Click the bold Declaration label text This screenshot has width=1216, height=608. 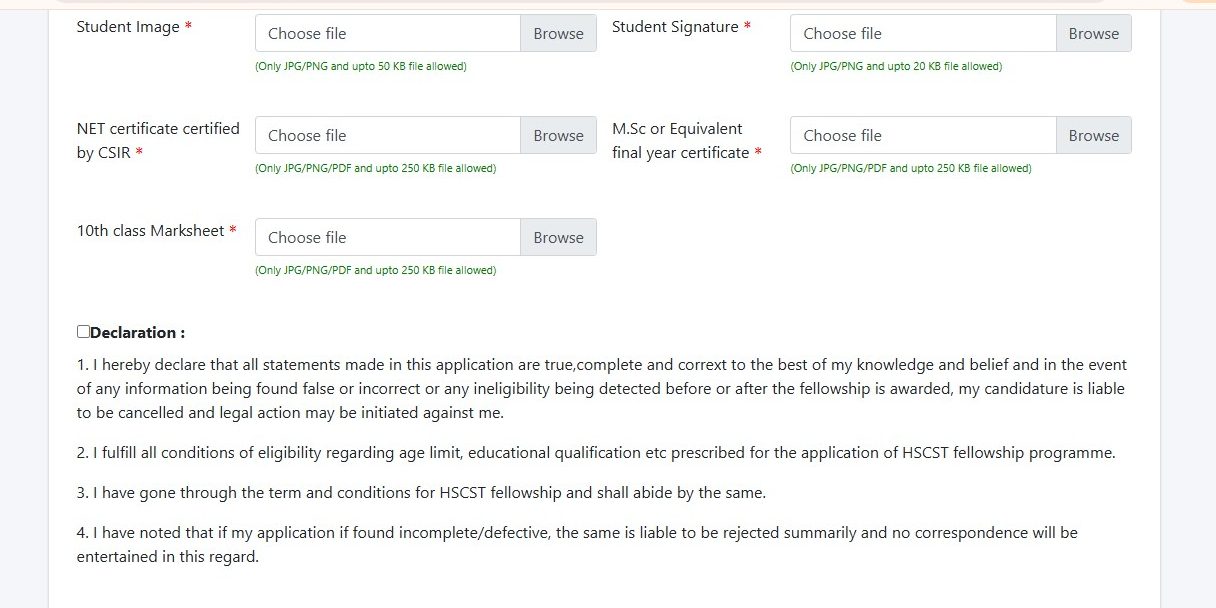pos(138,333)
